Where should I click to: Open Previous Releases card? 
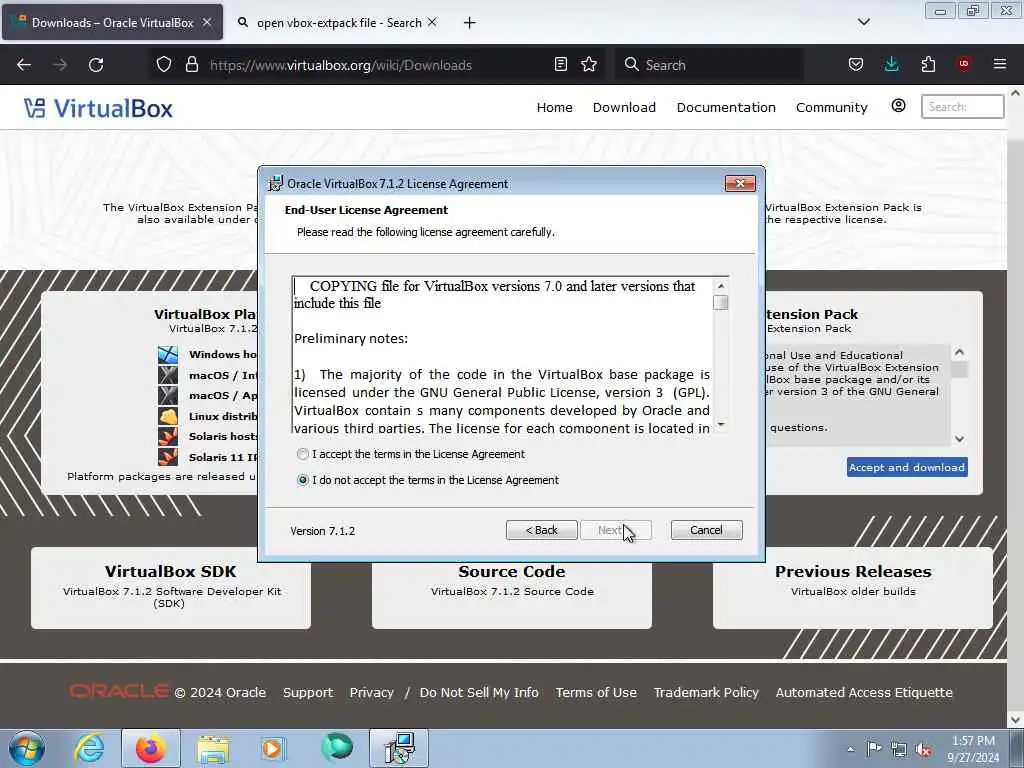853,587
